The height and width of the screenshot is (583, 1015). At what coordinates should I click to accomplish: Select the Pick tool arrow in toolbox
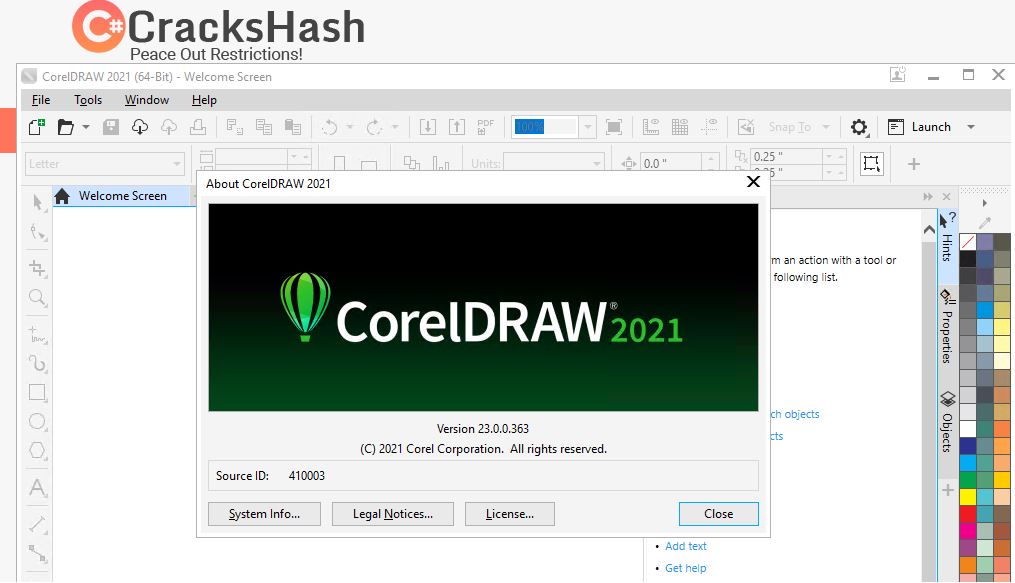point(38,203)
